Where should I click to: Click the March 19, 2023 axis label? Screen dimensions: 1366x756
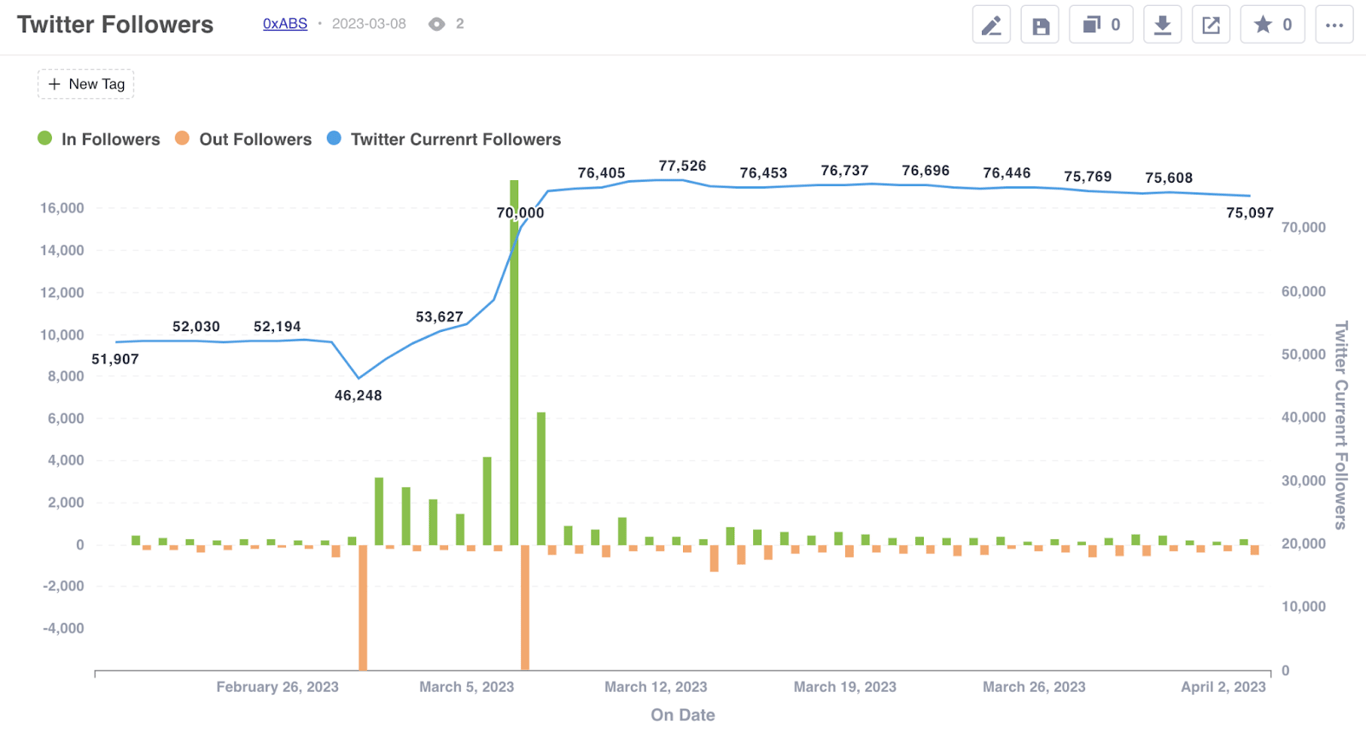click(845, 687)
